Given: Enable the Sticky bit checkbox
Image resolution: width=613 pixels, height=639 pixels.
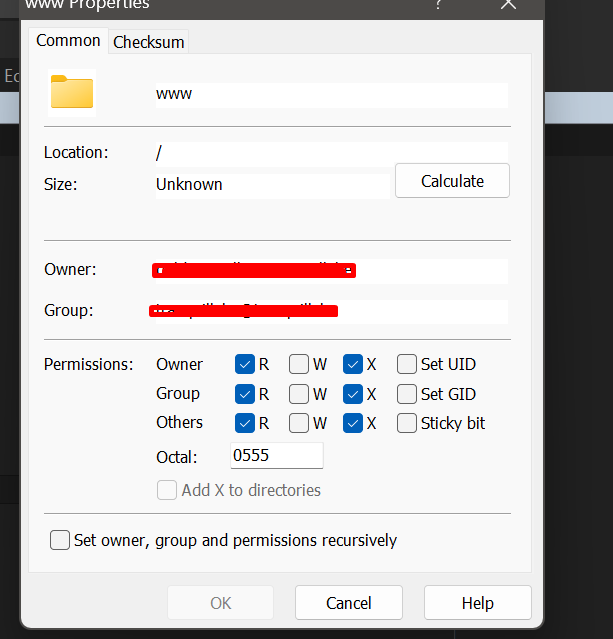Looking at the screenshot, I should click(x=407, y=423).
